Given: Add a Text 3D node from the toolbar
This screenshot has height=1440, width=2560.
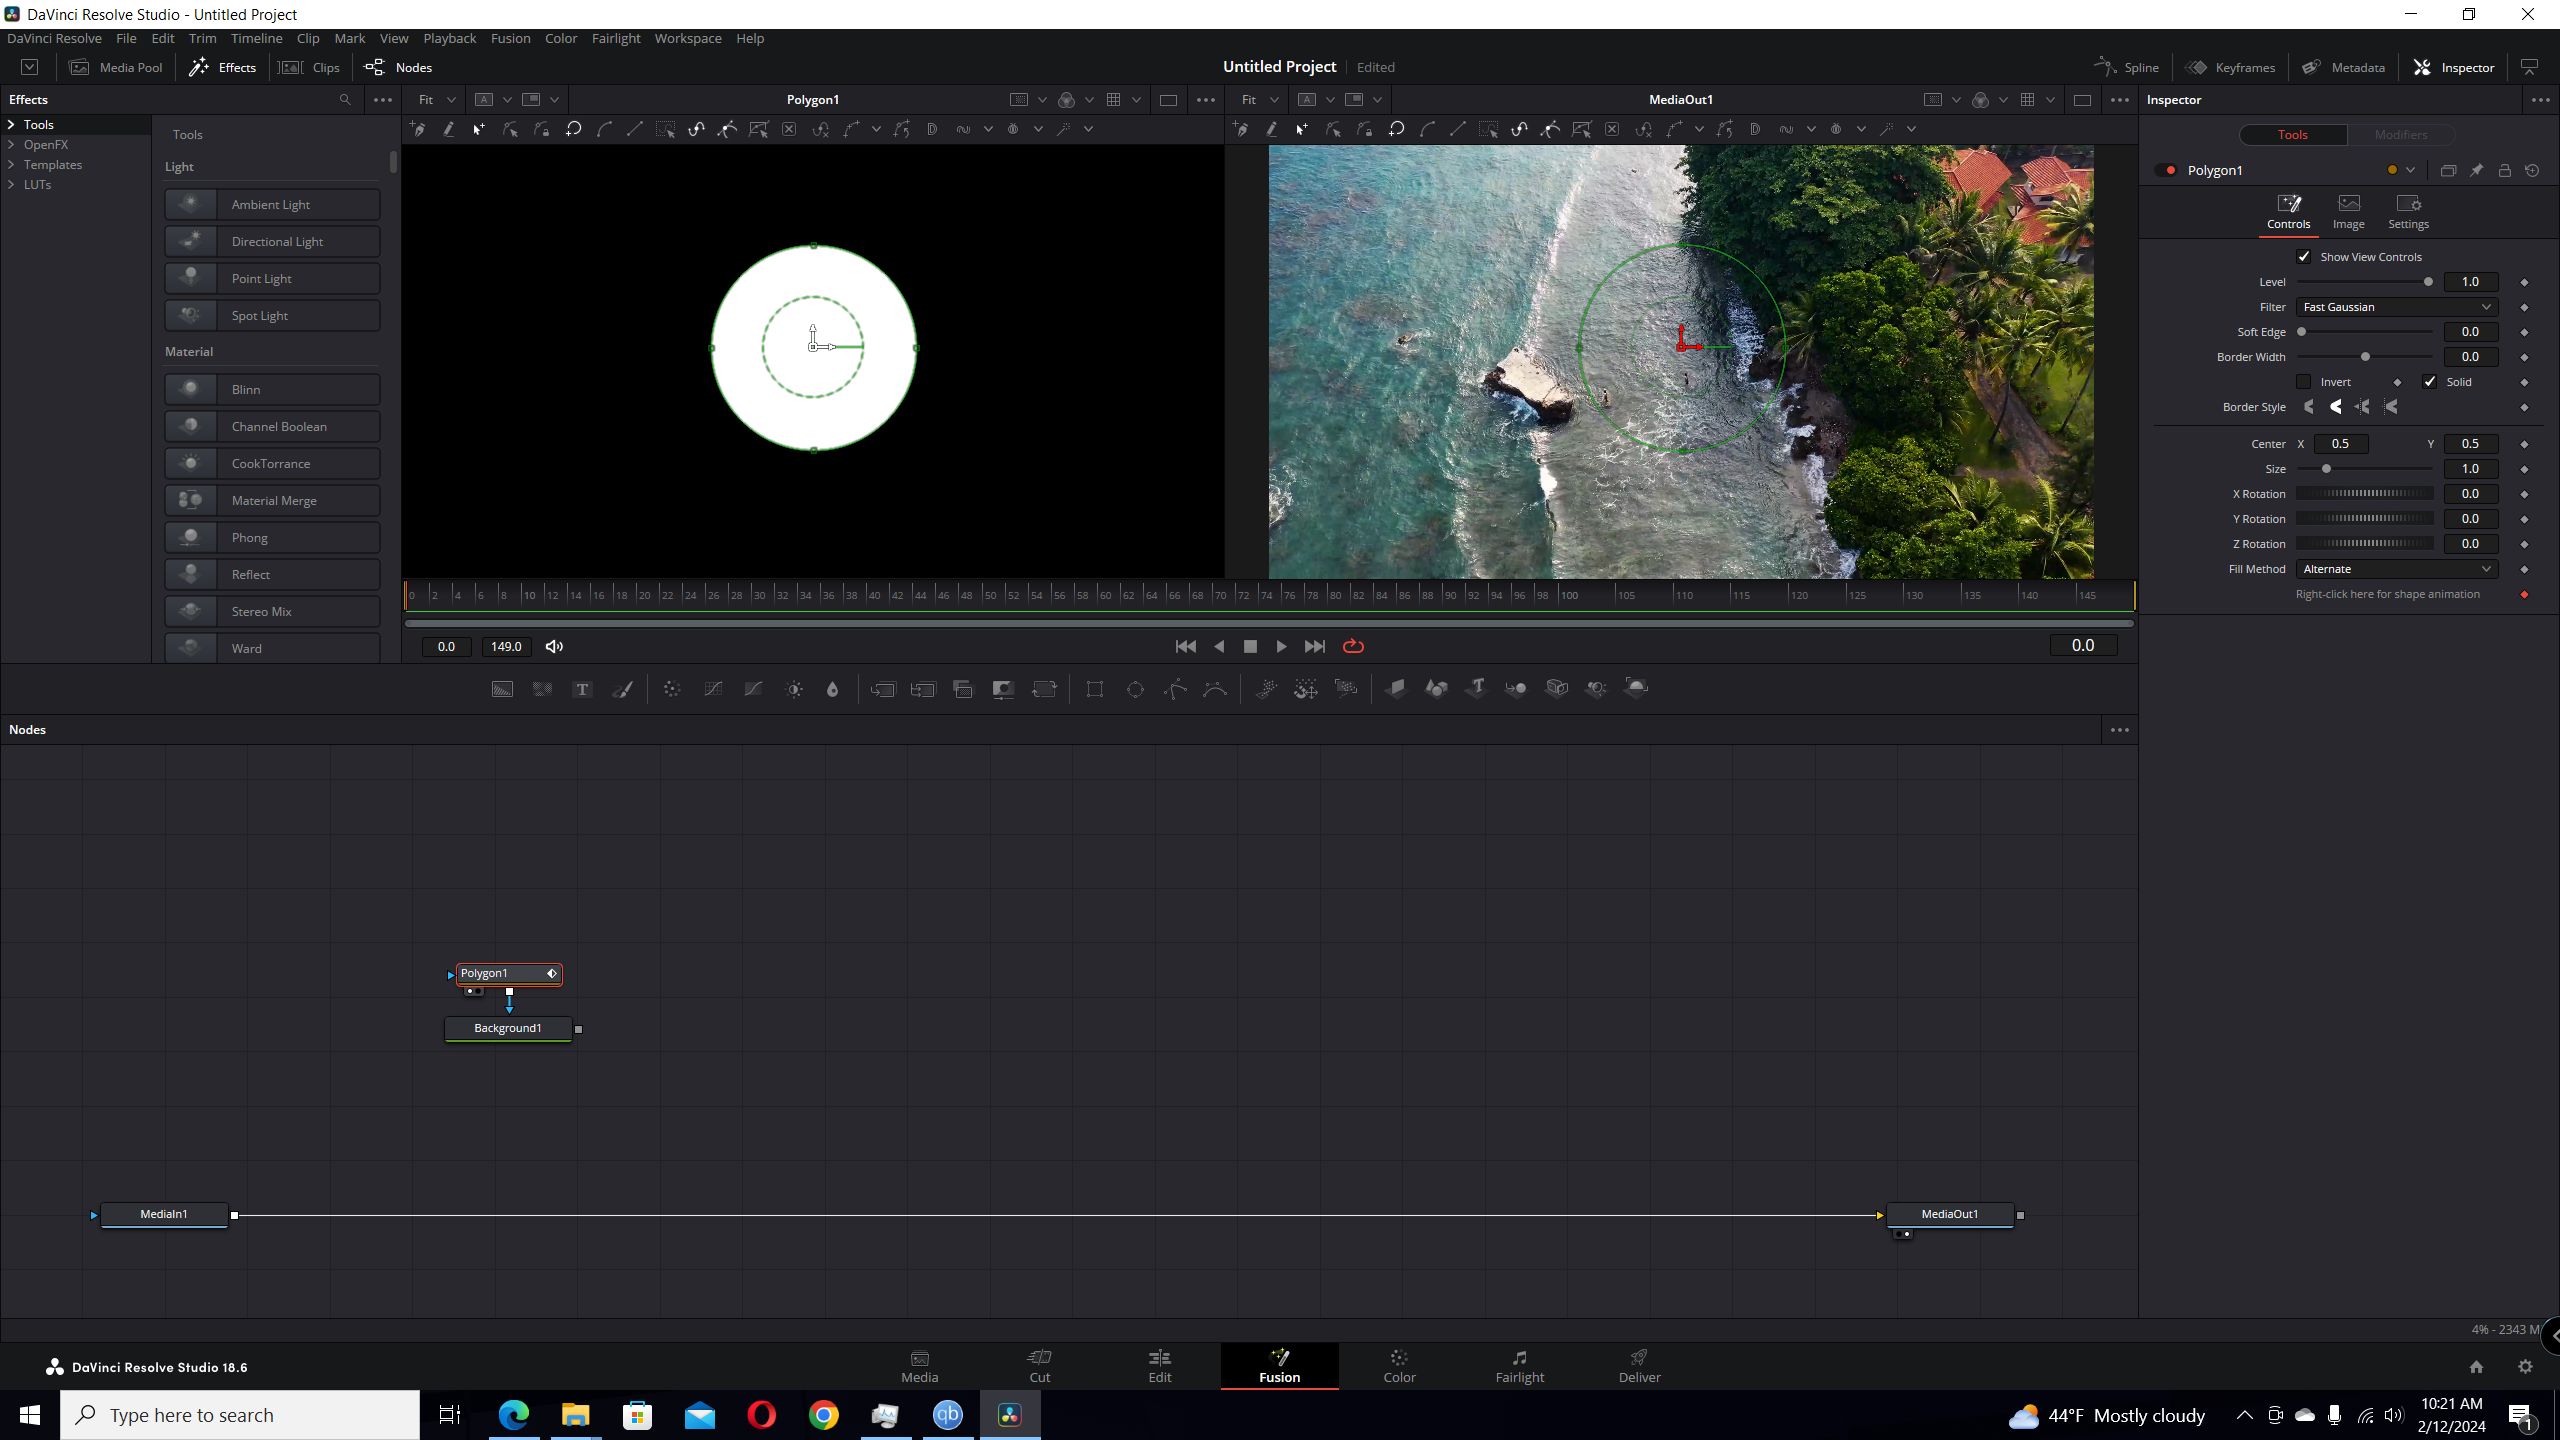Looking at the screenshot, I should [1476, 688].
